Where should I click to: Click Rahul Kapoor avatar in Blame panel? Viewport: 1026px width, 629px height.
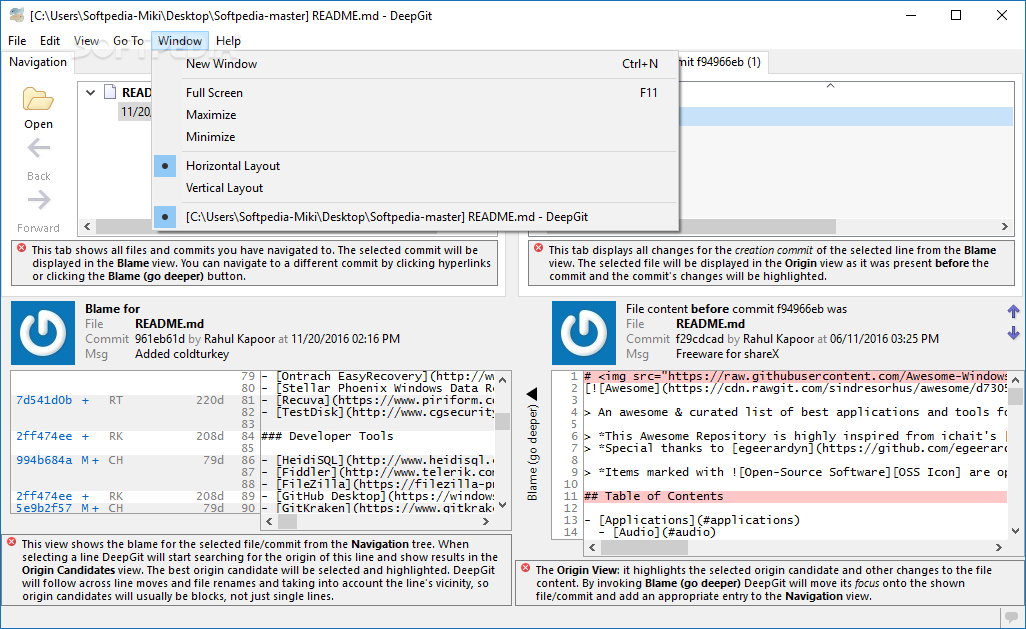pyautogui.click(x=43, y=332)
